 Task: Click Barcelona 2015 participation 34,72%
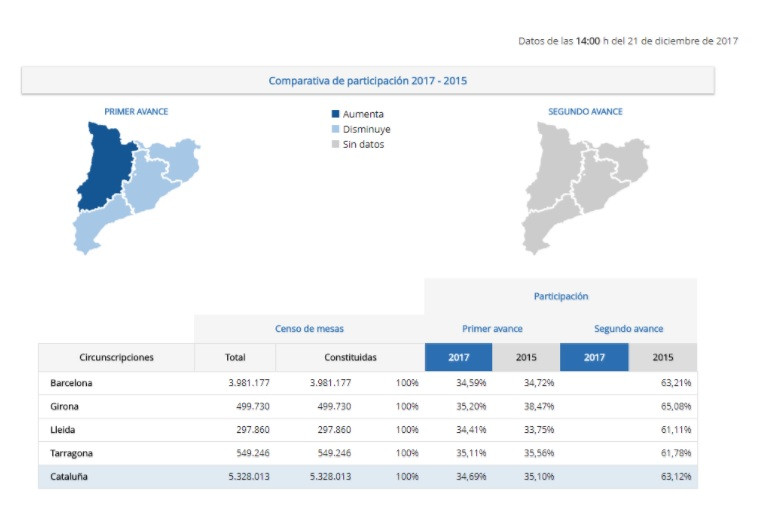539,383
